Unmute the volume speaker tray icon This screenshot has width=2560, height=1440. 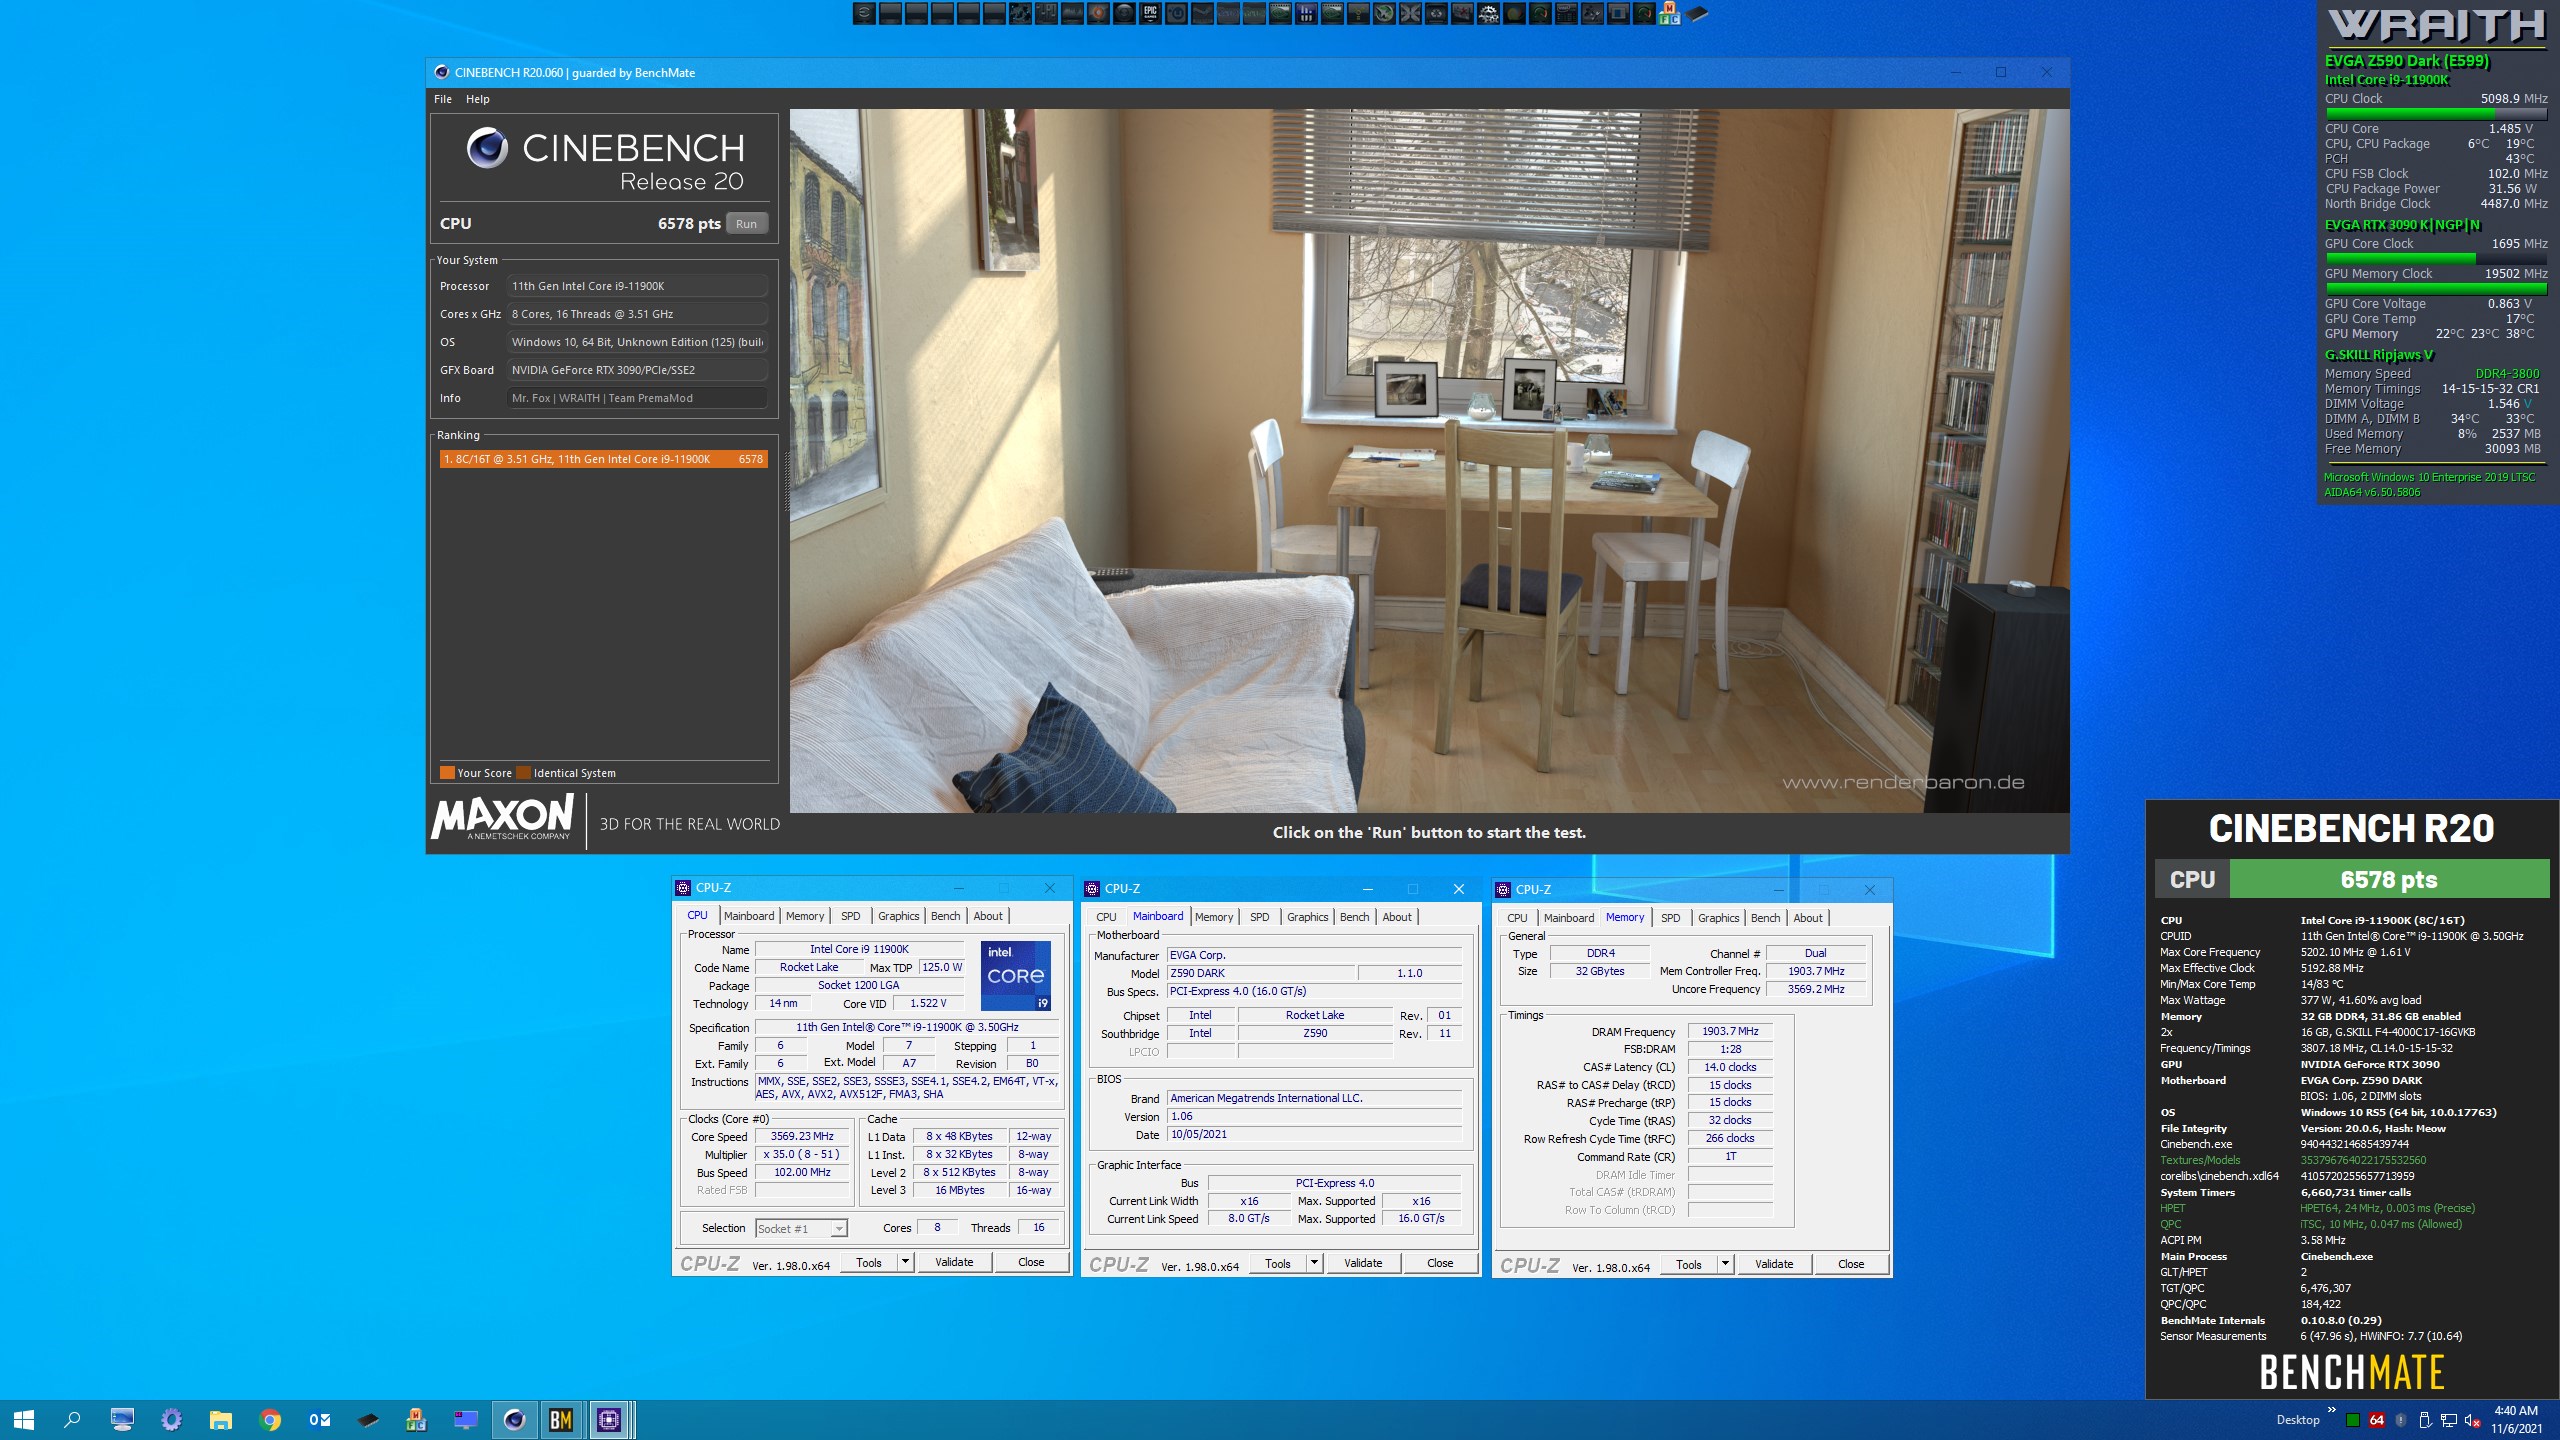pos(2472,1420)
